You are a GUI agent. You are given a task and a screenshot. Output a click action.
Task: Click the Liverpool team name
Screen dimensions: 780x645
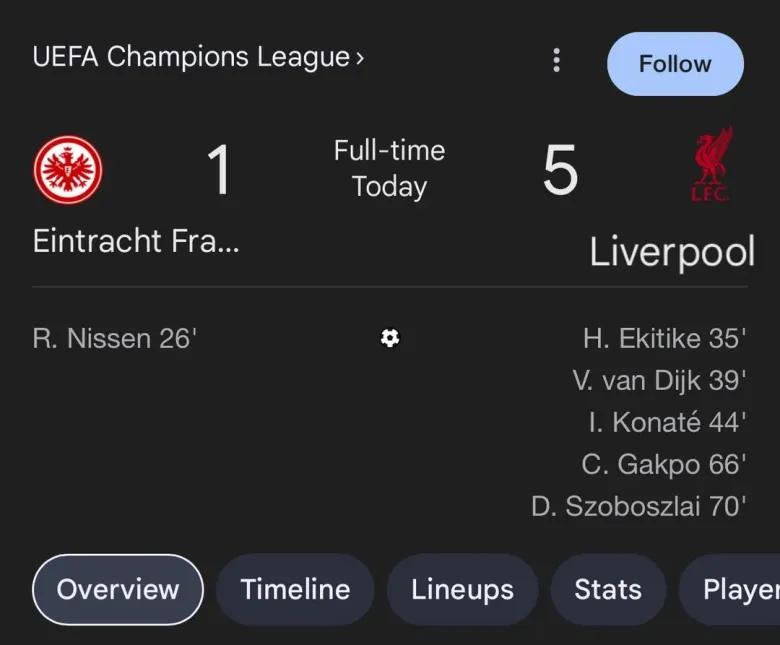click(x=671, y=251)
